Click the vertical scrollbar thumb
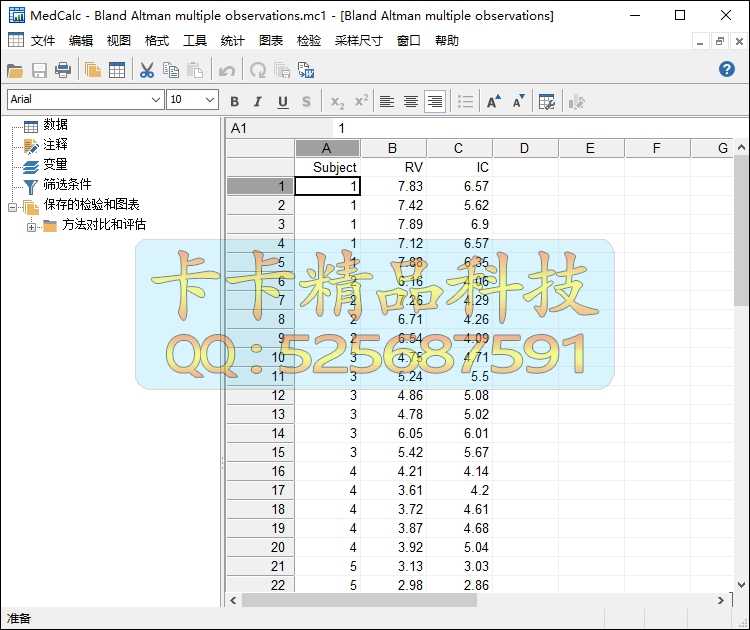750x630 pixels. (741, 231)
